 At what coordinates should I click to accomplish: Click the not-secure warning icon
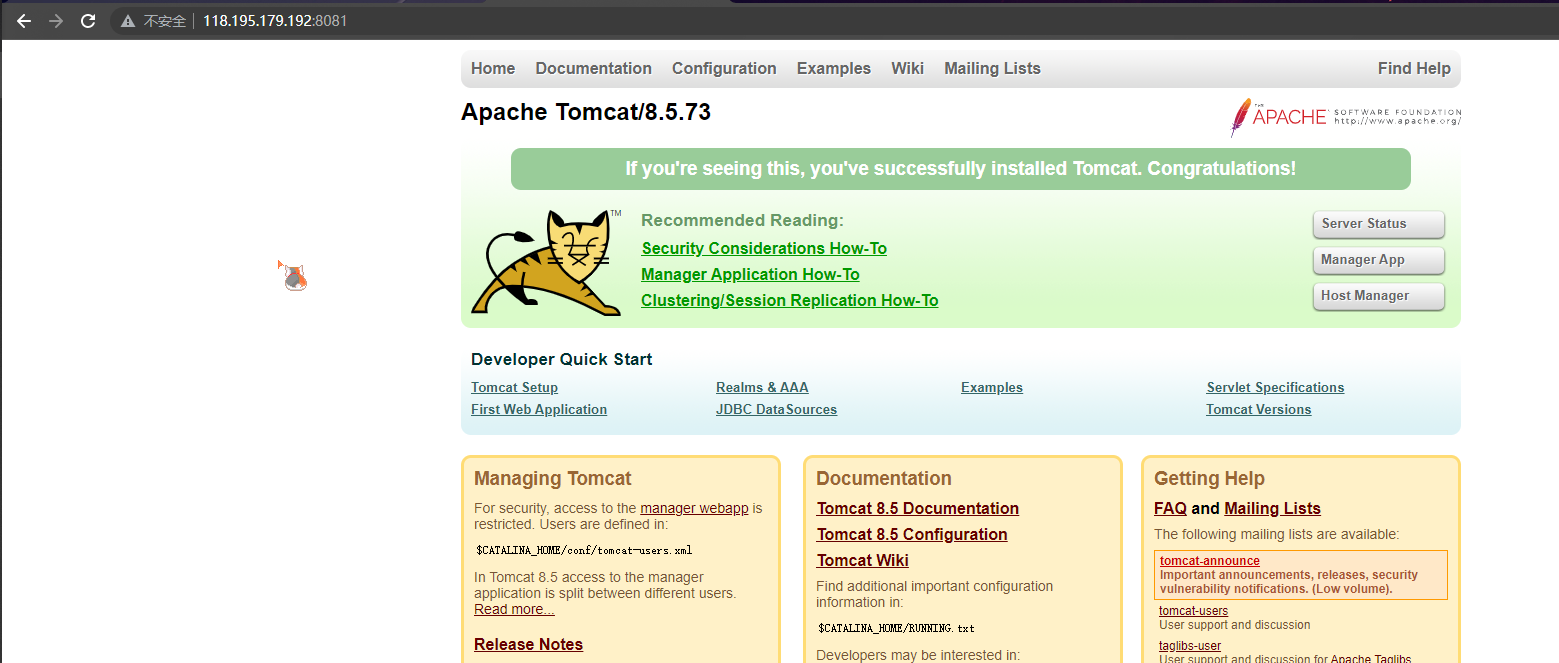pyautogui.click(x=128, y=21)
